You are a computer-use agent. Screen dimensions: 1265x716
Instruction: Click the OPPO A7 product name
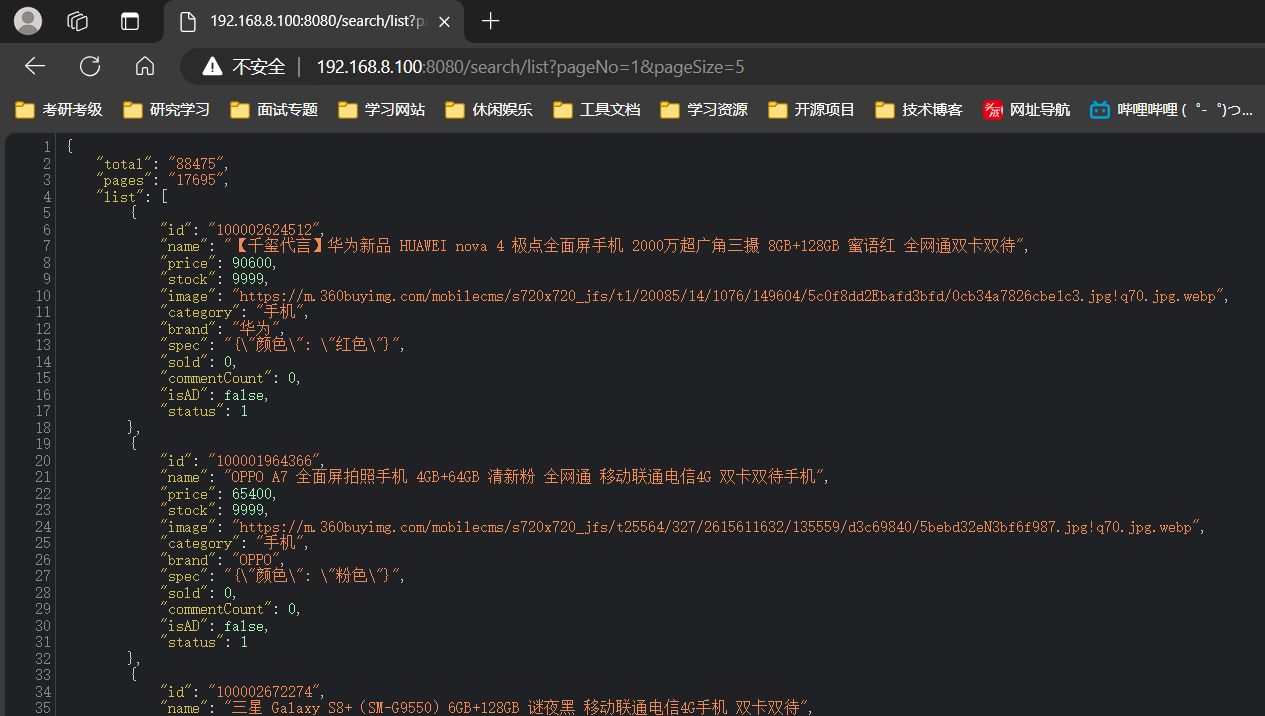tap(526, 477)
